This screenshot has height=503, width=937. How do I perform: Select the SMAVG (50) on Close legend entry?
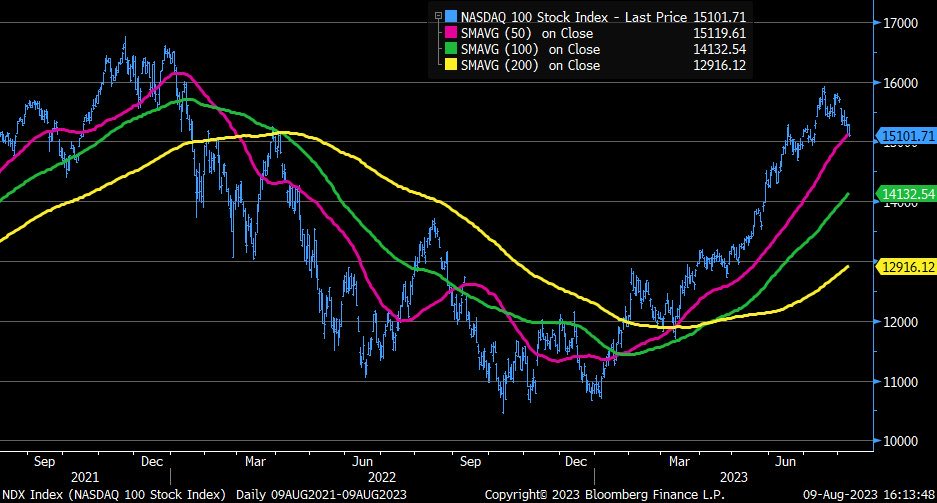[x=526, y=33]
